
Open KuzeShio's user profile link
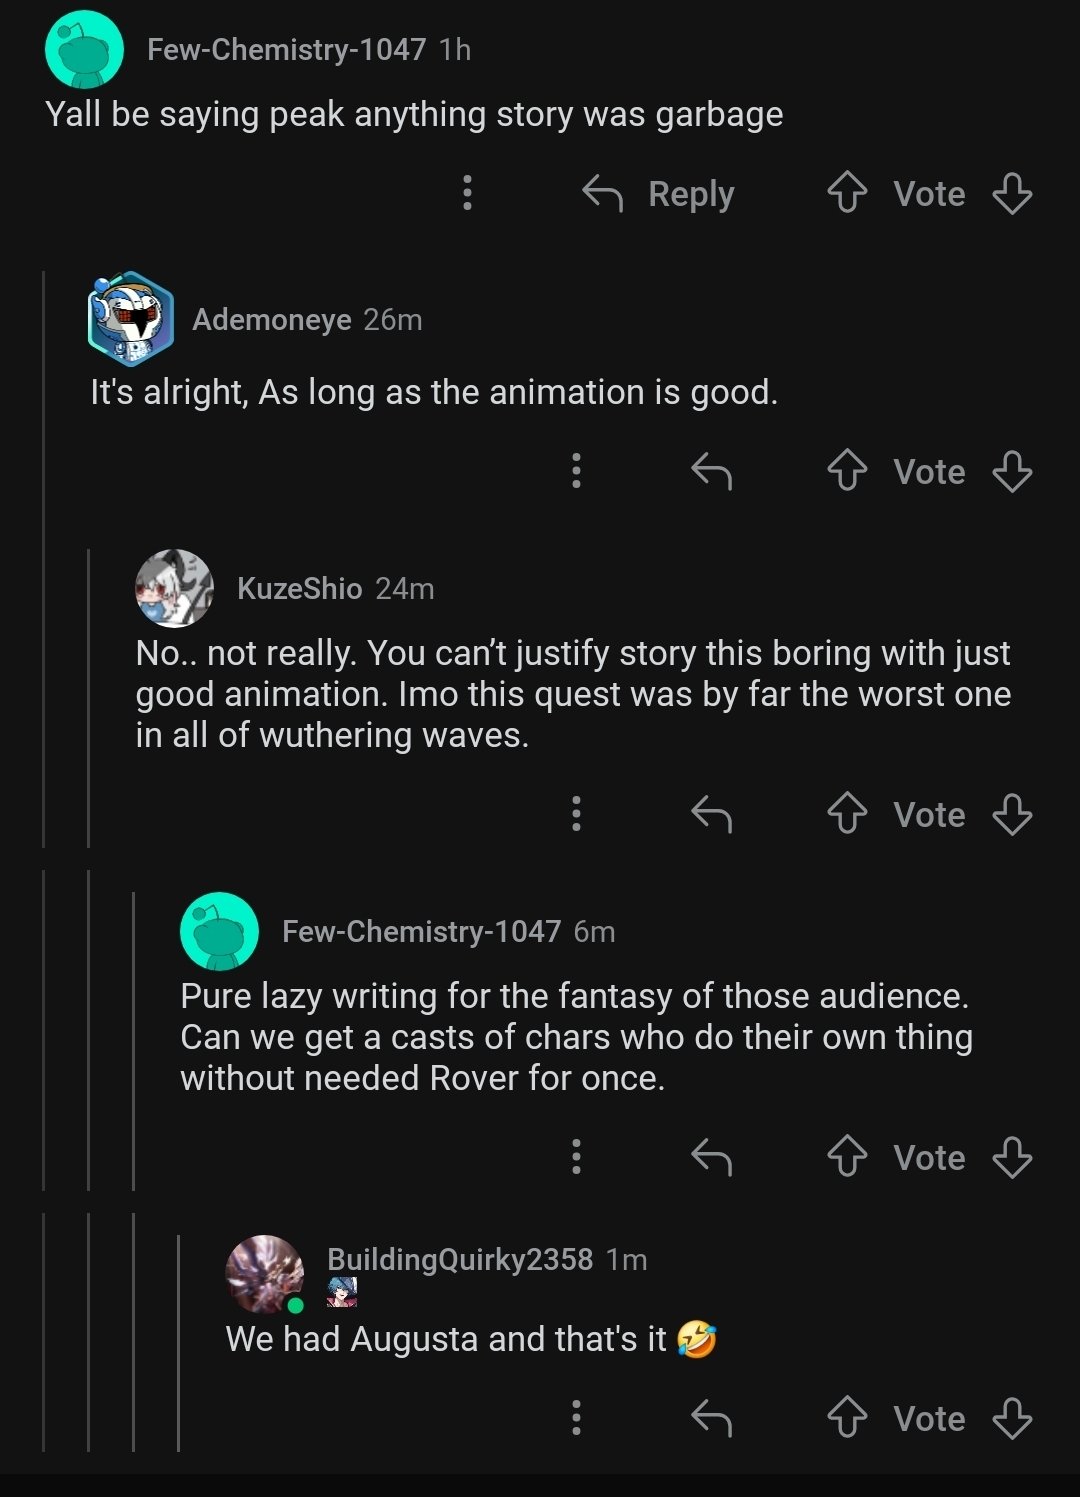coord(299,589)
